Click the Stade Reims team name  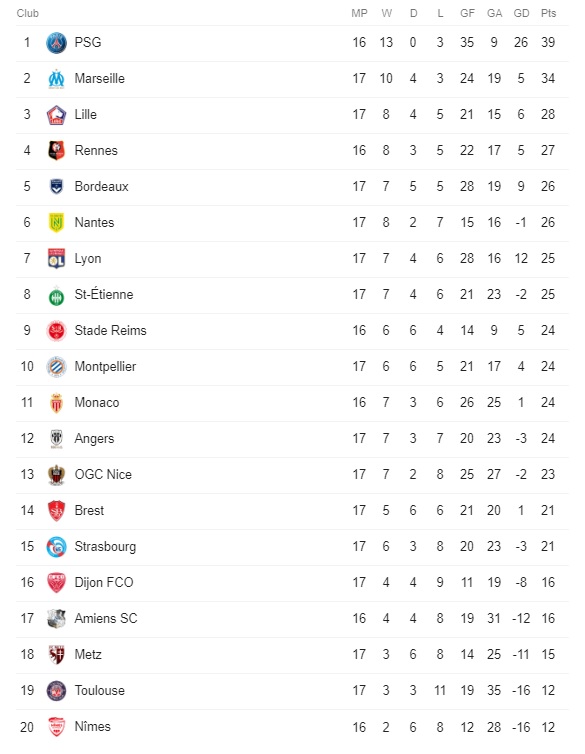(110, 331)
